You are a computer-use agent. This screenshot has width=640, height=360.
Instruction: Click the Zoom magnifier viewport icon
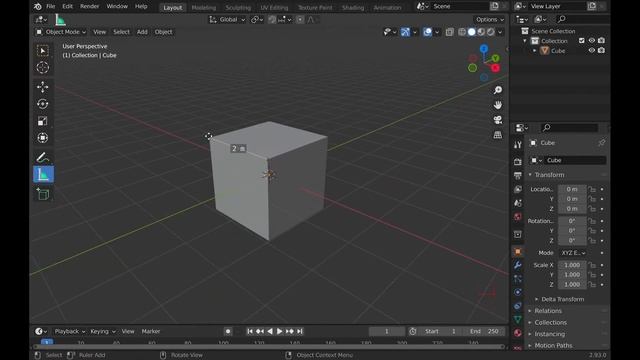tap(498, 90)
